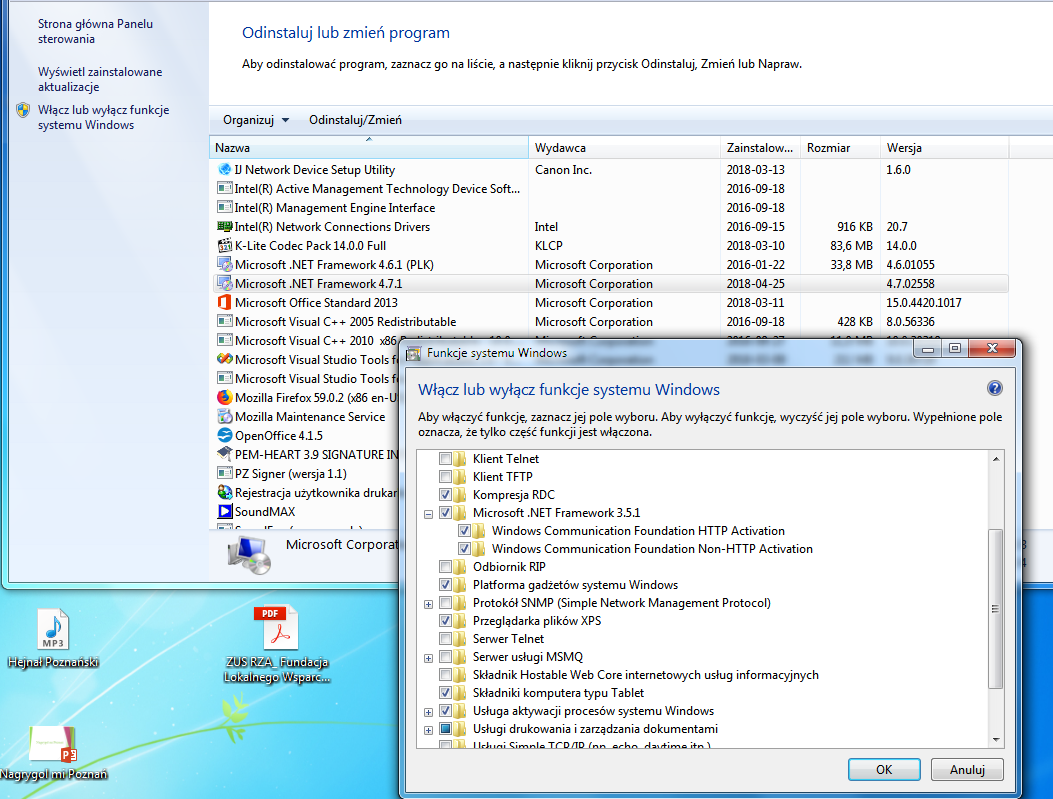Viewport: 1053px width, 799px height.
Task: Open the Hejnał Poznański MP3 desktop file
Action: [x=52, y=629]
